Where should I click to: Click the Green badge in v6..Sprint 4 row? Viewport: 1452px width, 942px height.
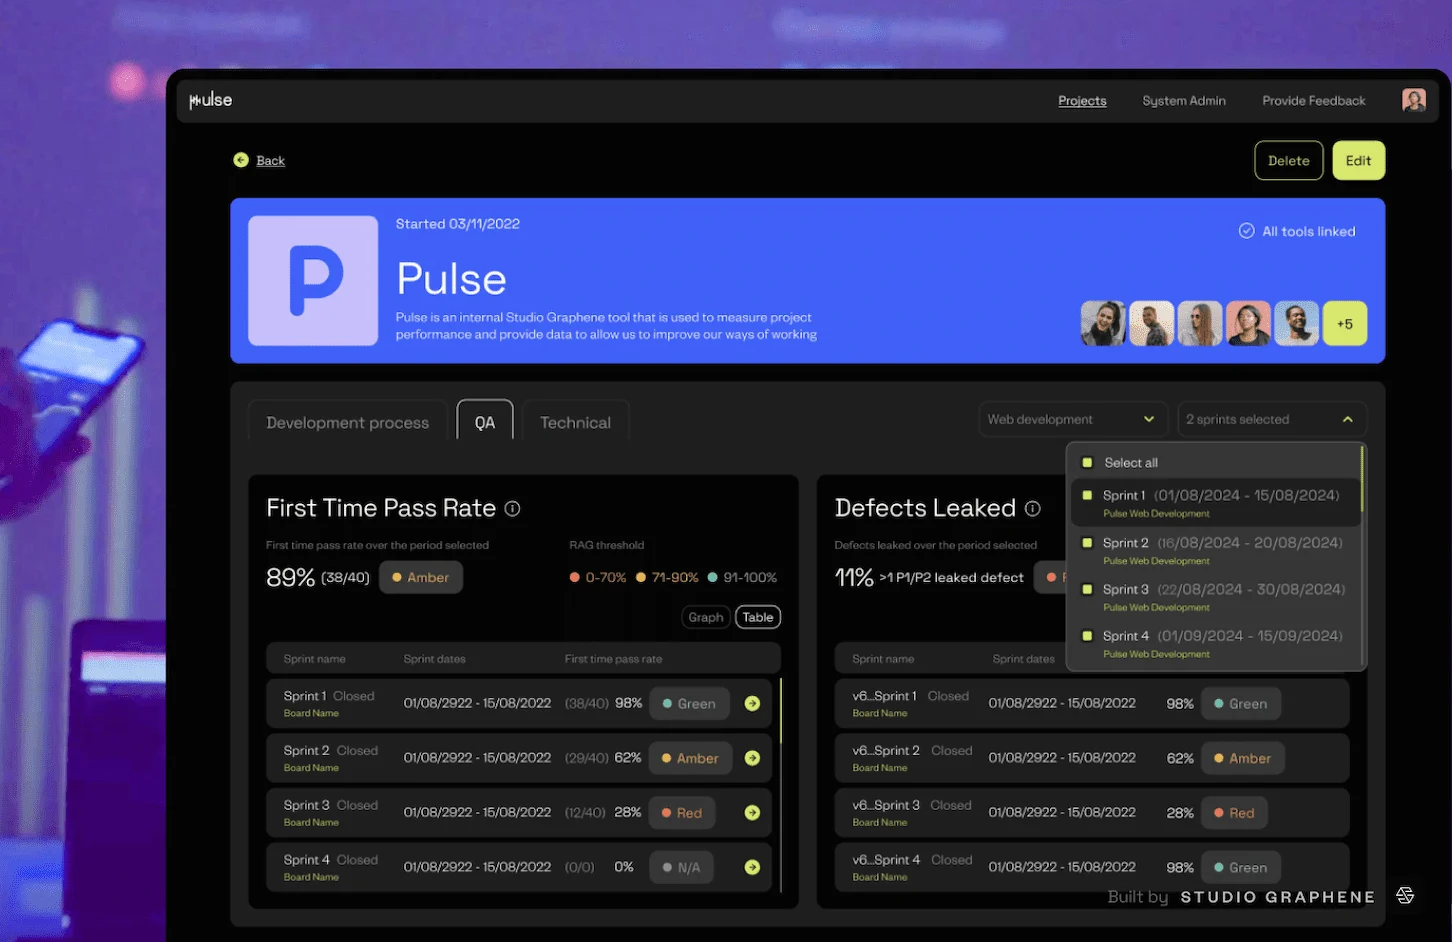point(1240,868)
